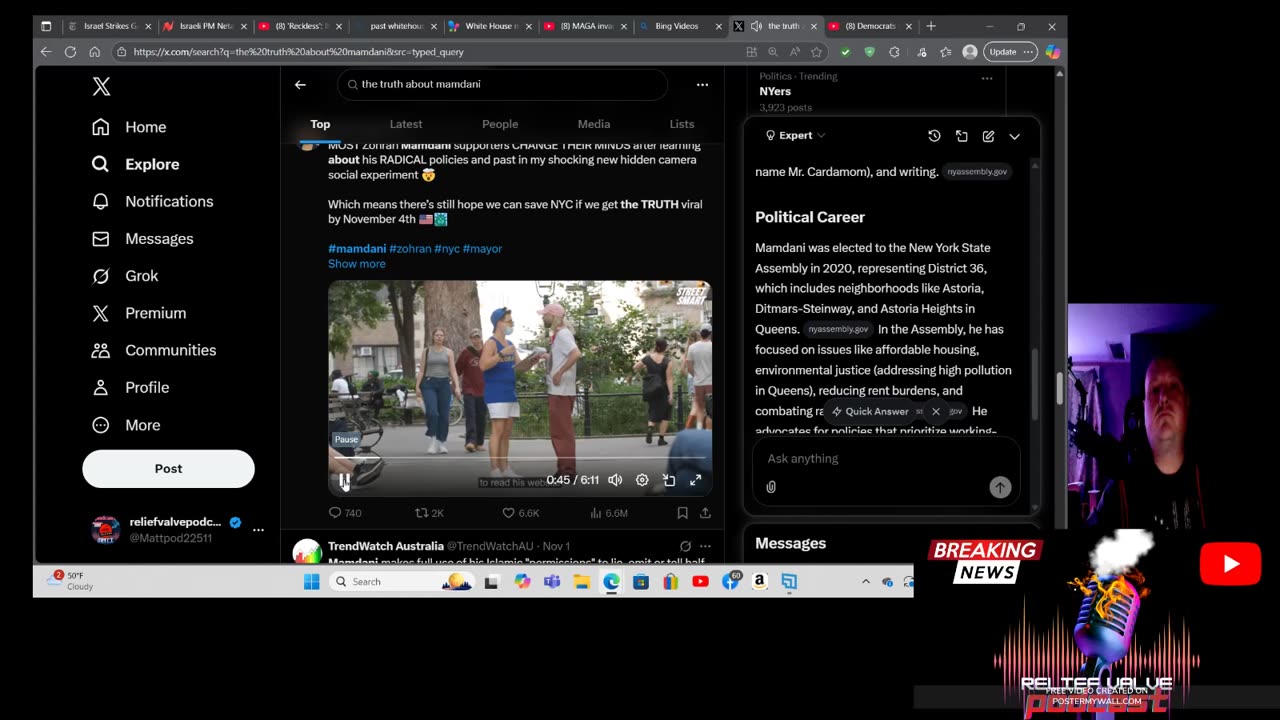The image size is (1280, 720).
Task: Expand post text with Show more
Action: (356, 264)
